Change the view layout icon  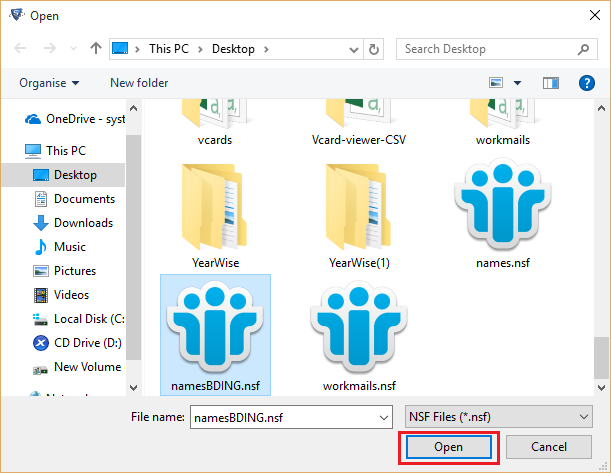[x=496, y=83]
